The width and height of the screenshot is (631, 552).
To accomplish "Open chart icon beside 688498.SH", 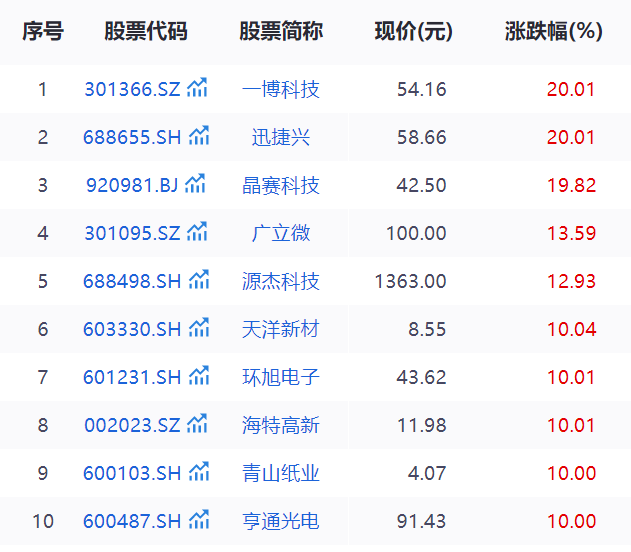I will [x=199, y=279].
